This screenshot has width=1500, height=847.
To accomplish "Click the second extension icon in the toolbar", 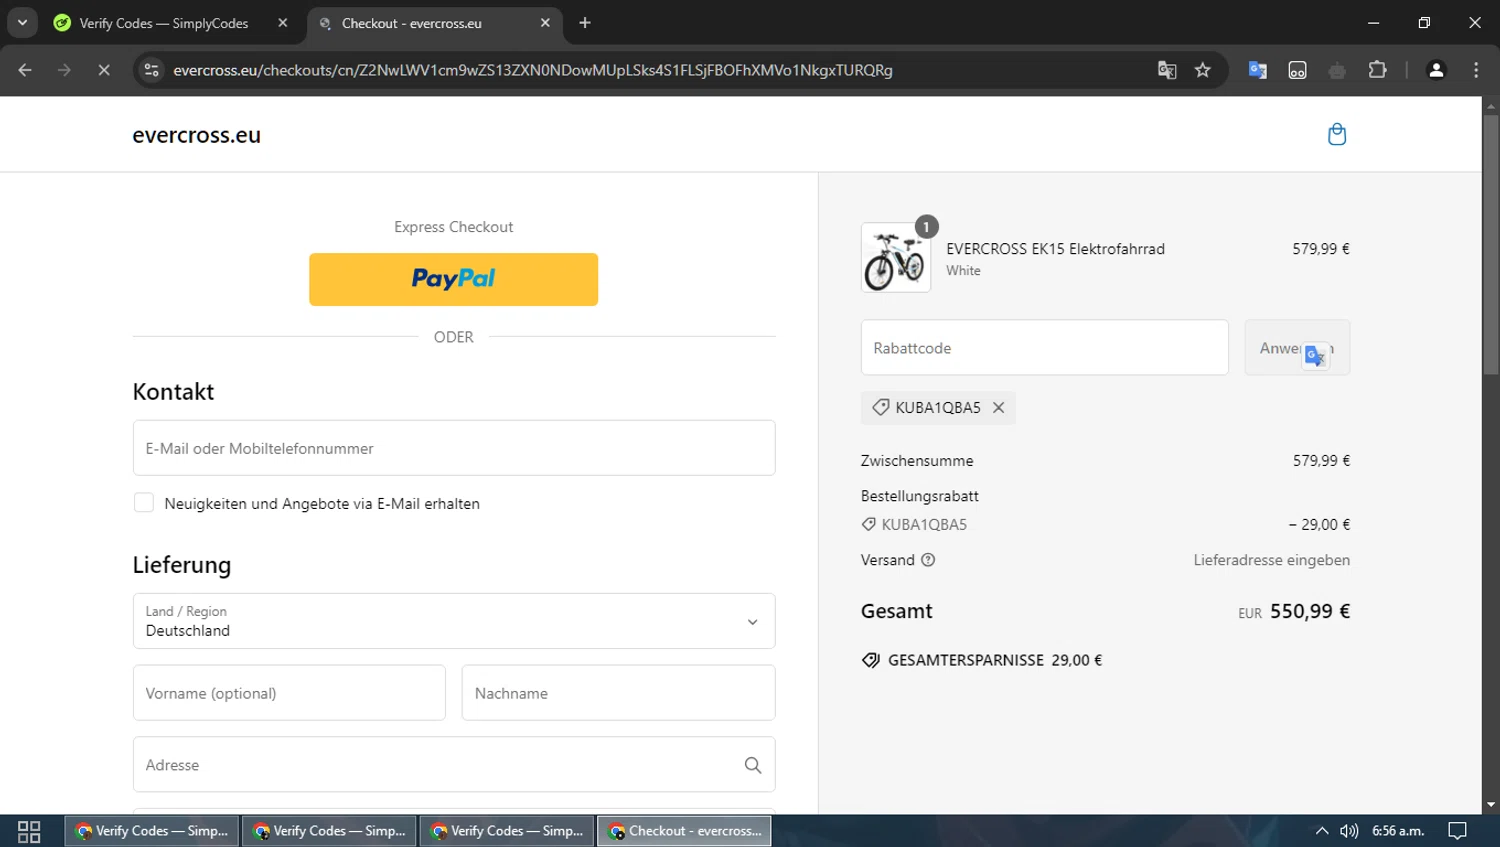I will pyautogui.click(x=1297, y=70).
